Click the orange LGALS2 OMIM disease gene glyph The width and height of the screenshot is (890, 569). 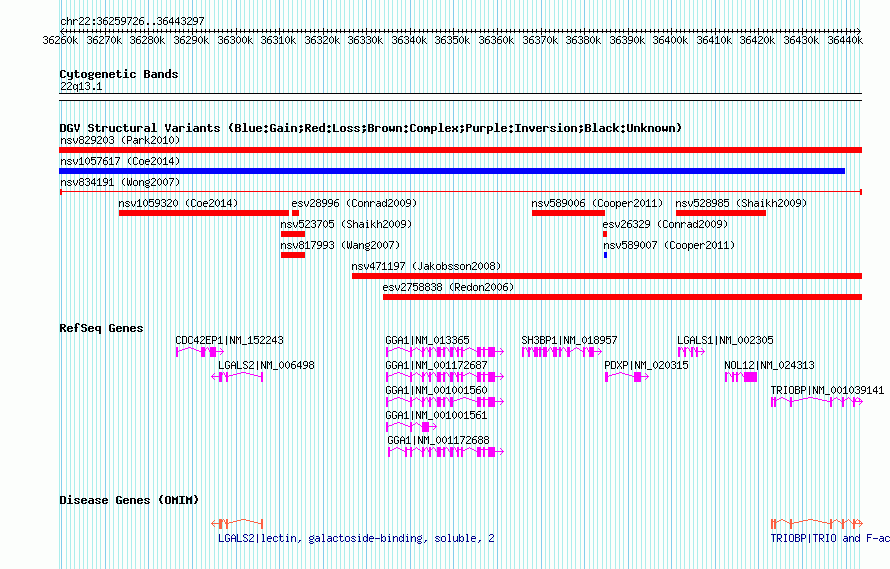click(237, 524)
